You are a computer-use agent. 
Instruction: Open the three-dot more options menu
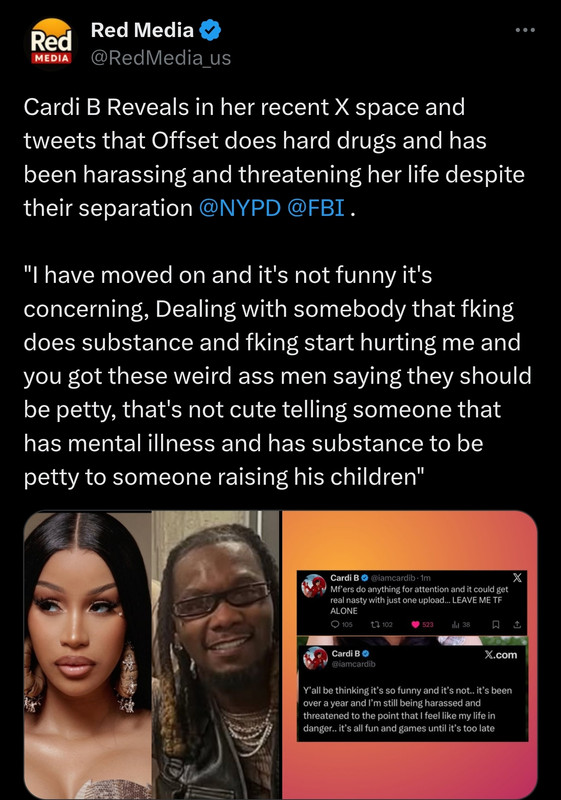coord(525,30)
